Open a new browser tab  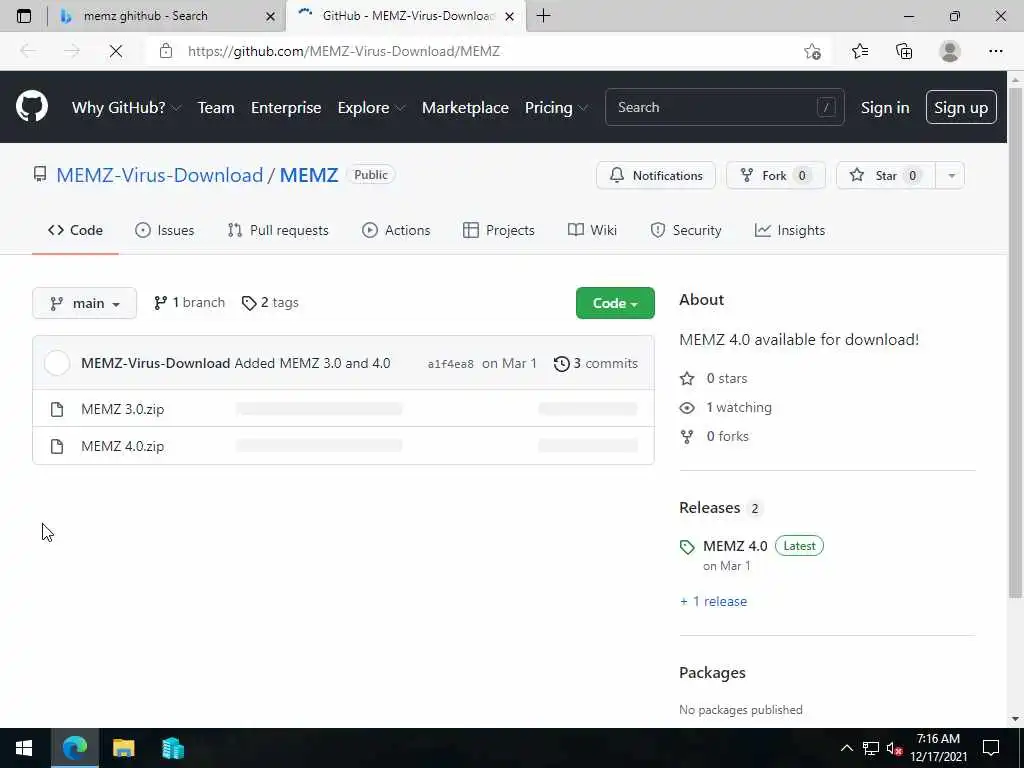[543, 16]
